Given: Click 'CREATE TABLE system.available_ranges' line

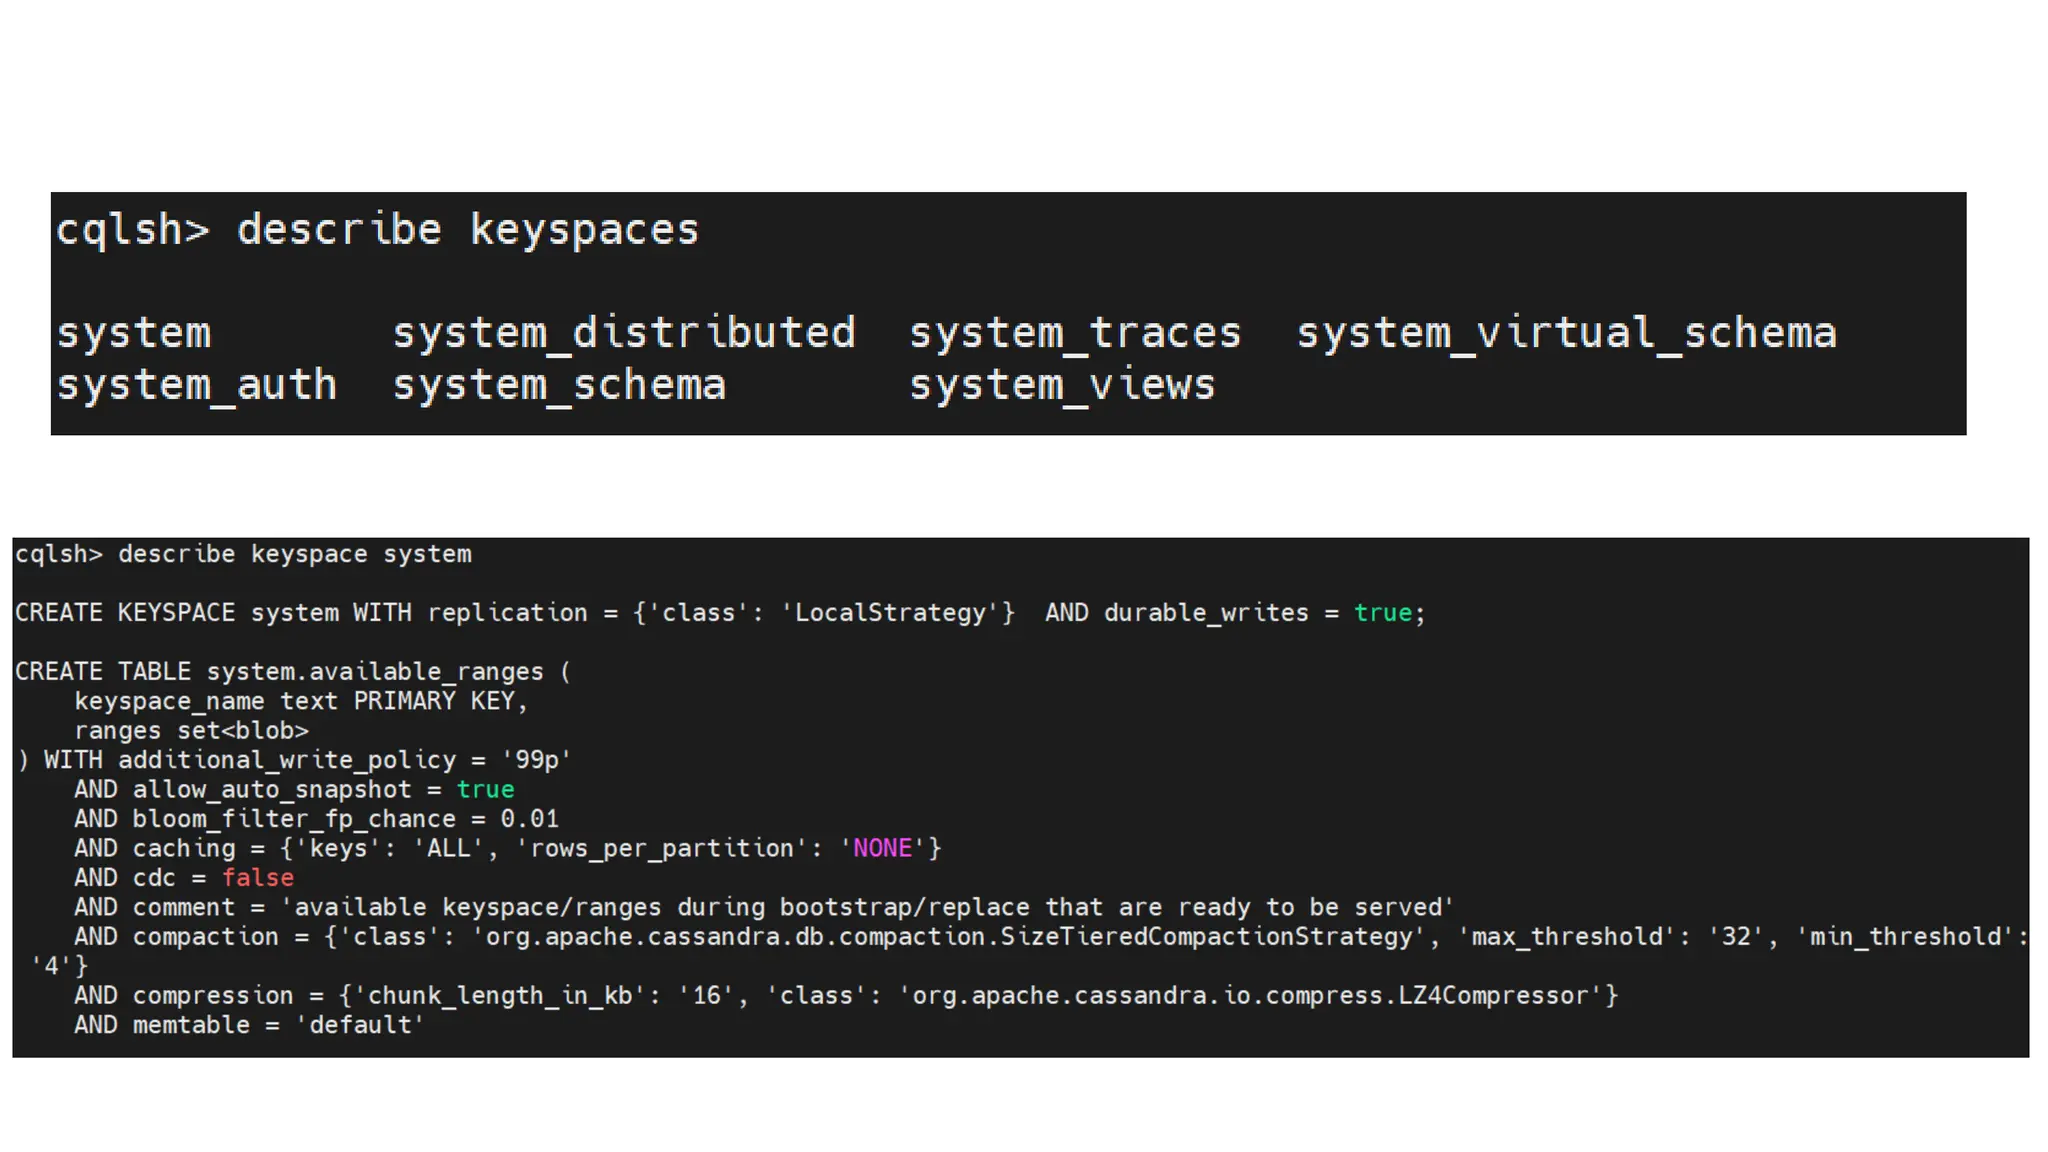Looking at the screenshot, I should [292, 672].
